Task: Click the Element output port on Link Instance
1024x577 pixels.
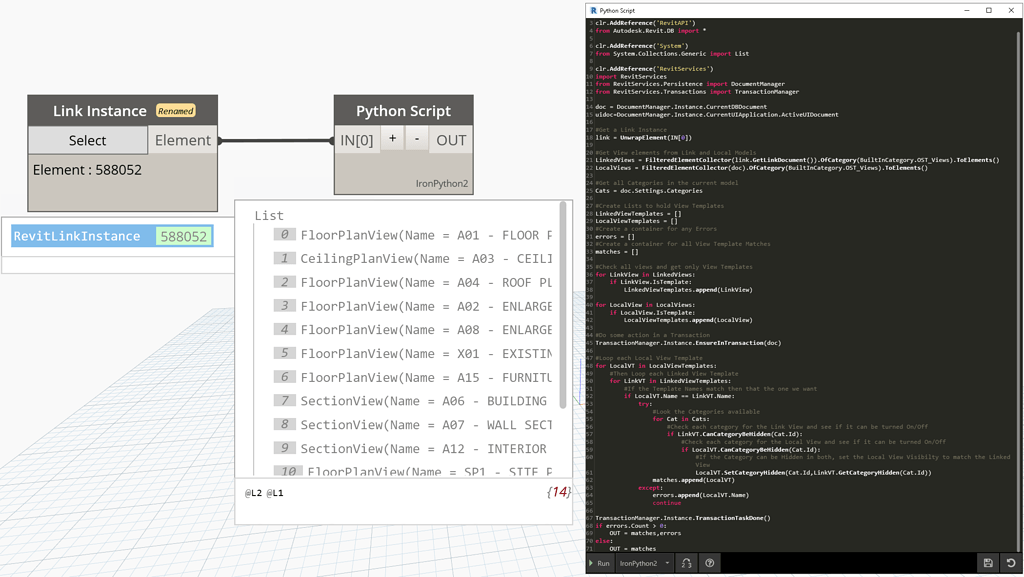Action: pyautogui.click(x=183, y=140)
